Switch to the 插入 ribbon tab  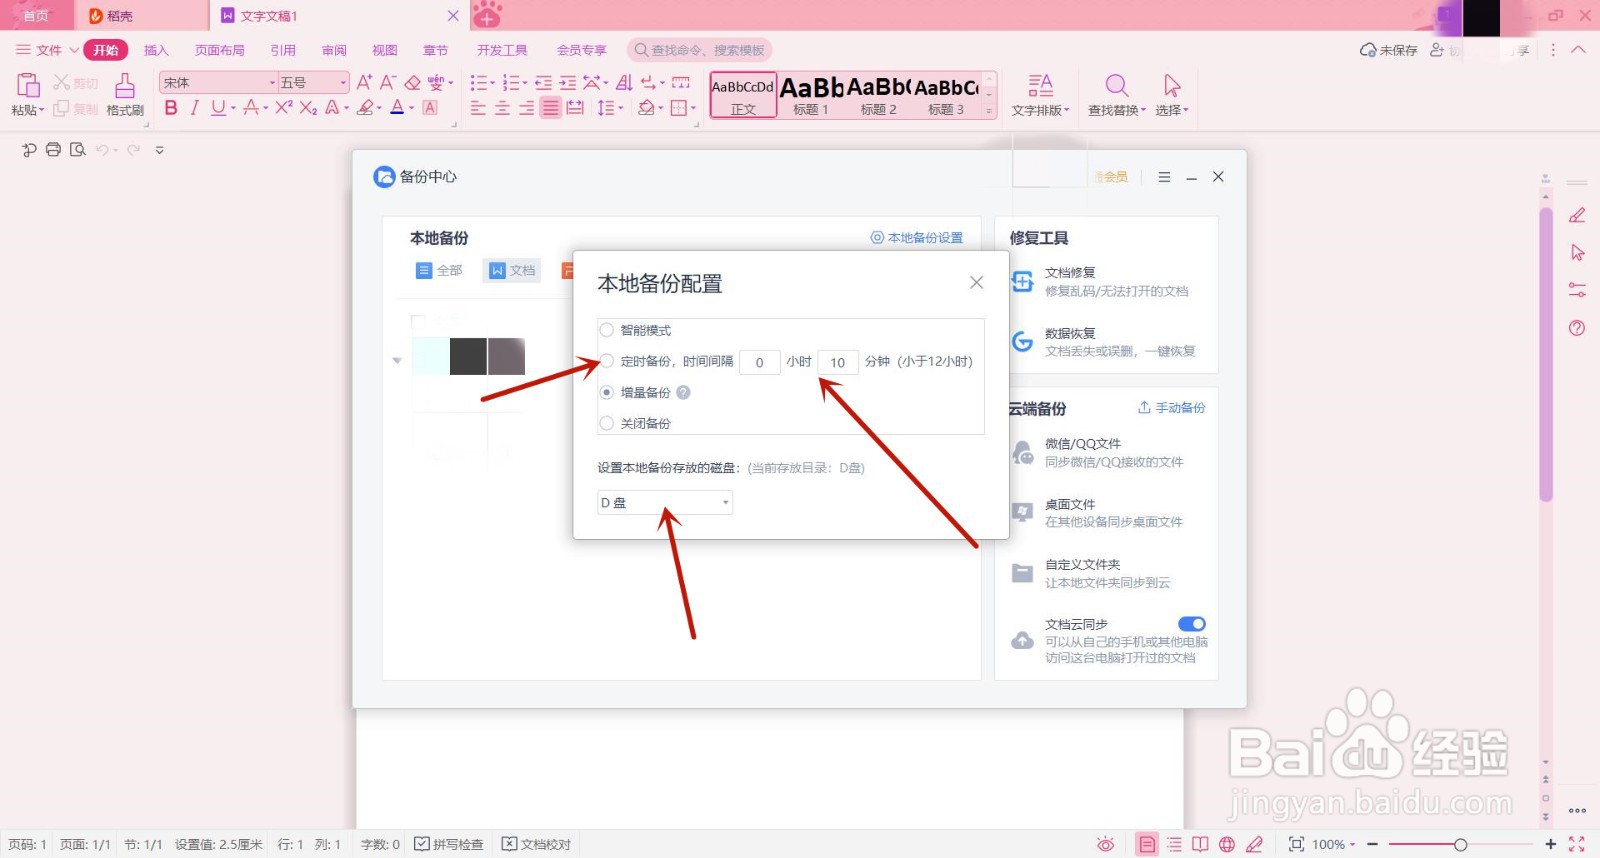pos(156,50)
